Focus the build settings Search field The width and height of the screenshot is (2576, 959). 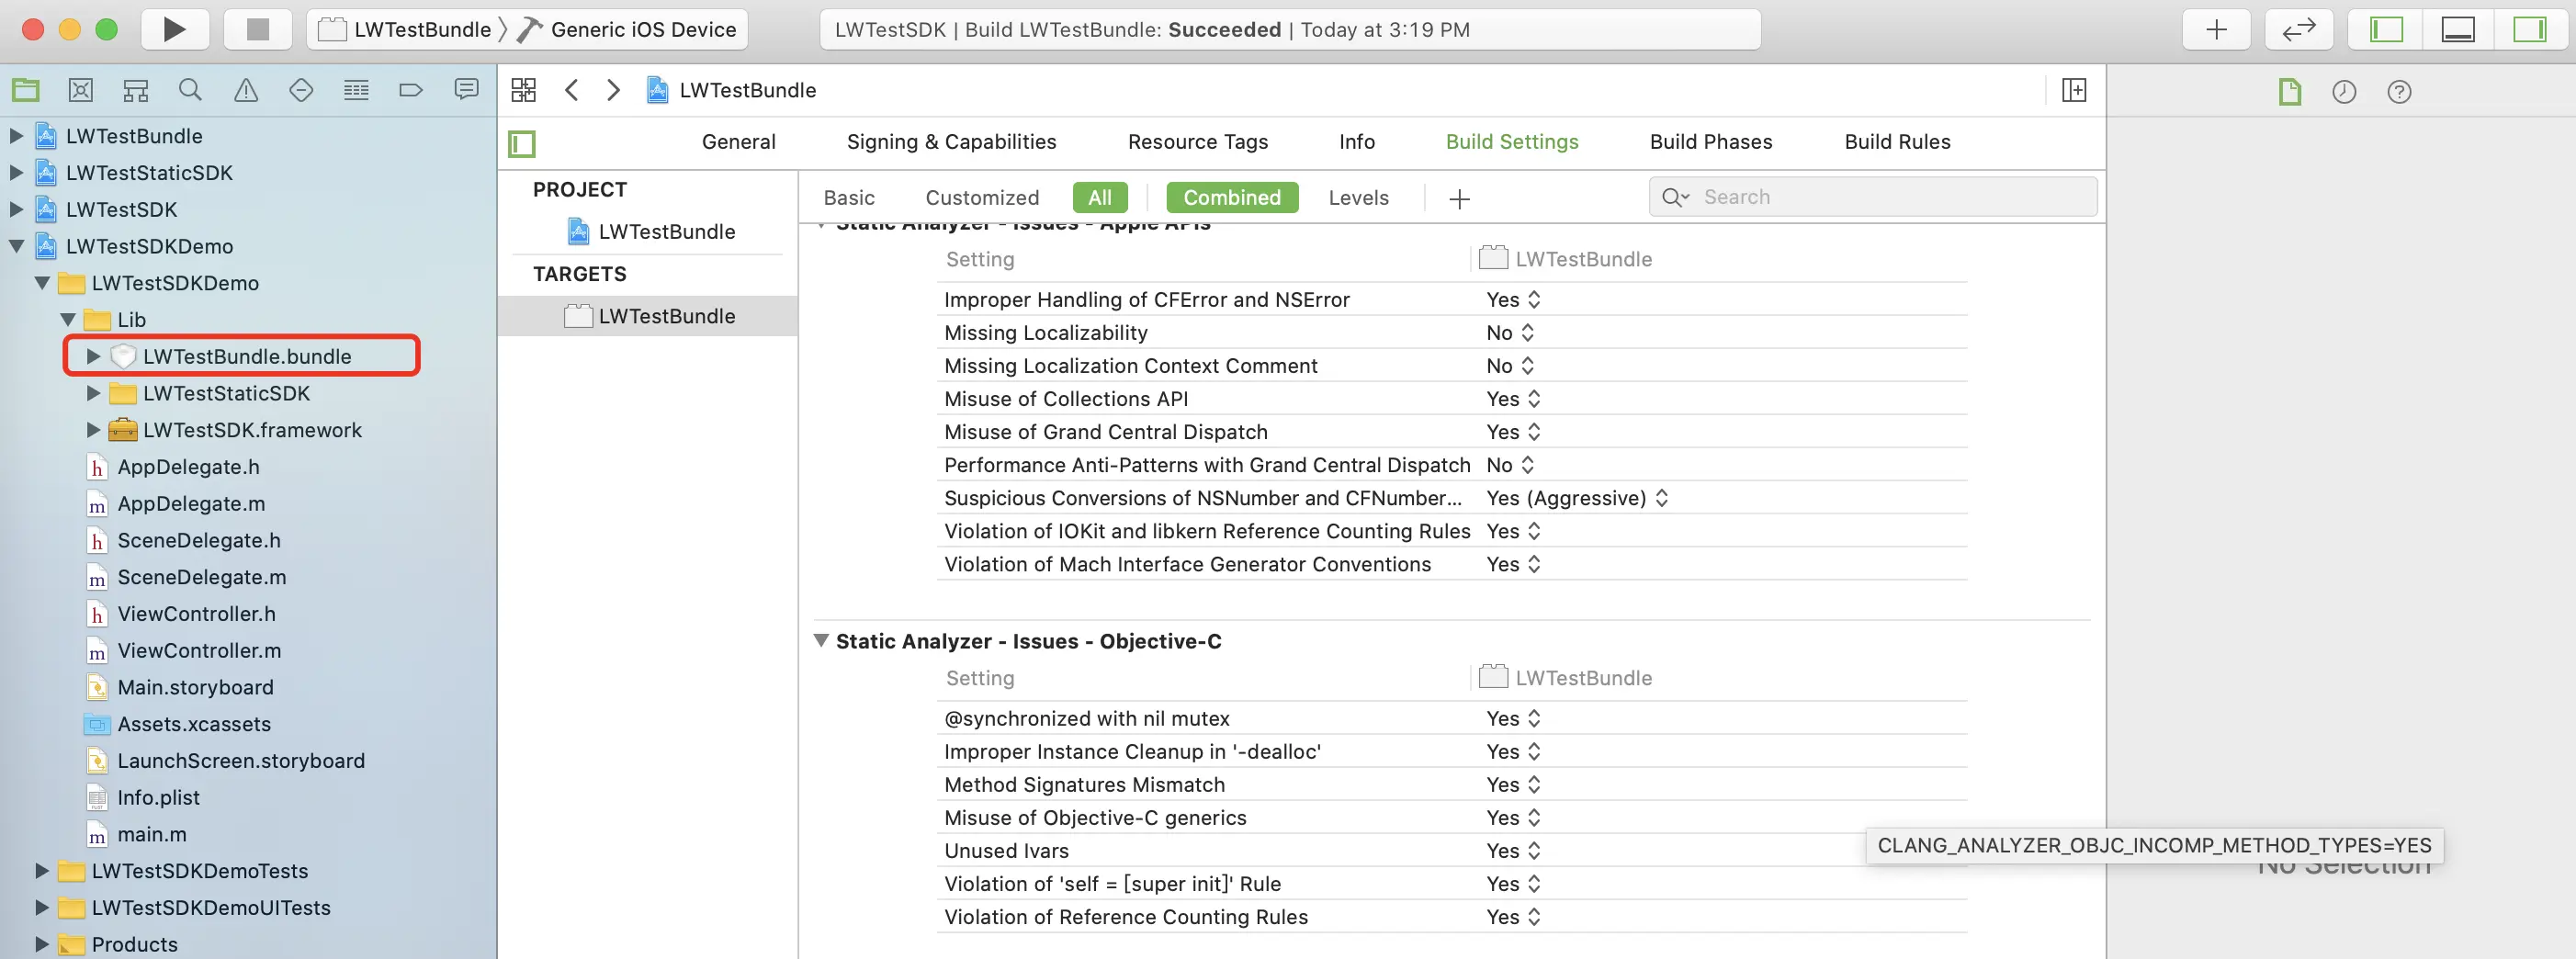[1873, 197]
